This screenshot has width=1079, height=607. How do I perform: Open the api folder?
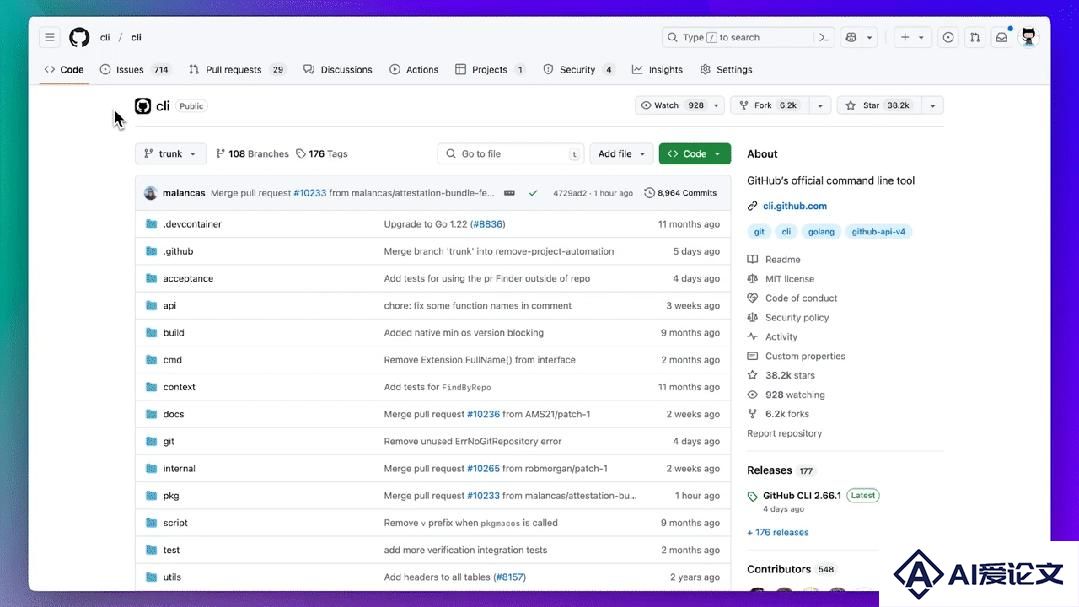(169, 306)
